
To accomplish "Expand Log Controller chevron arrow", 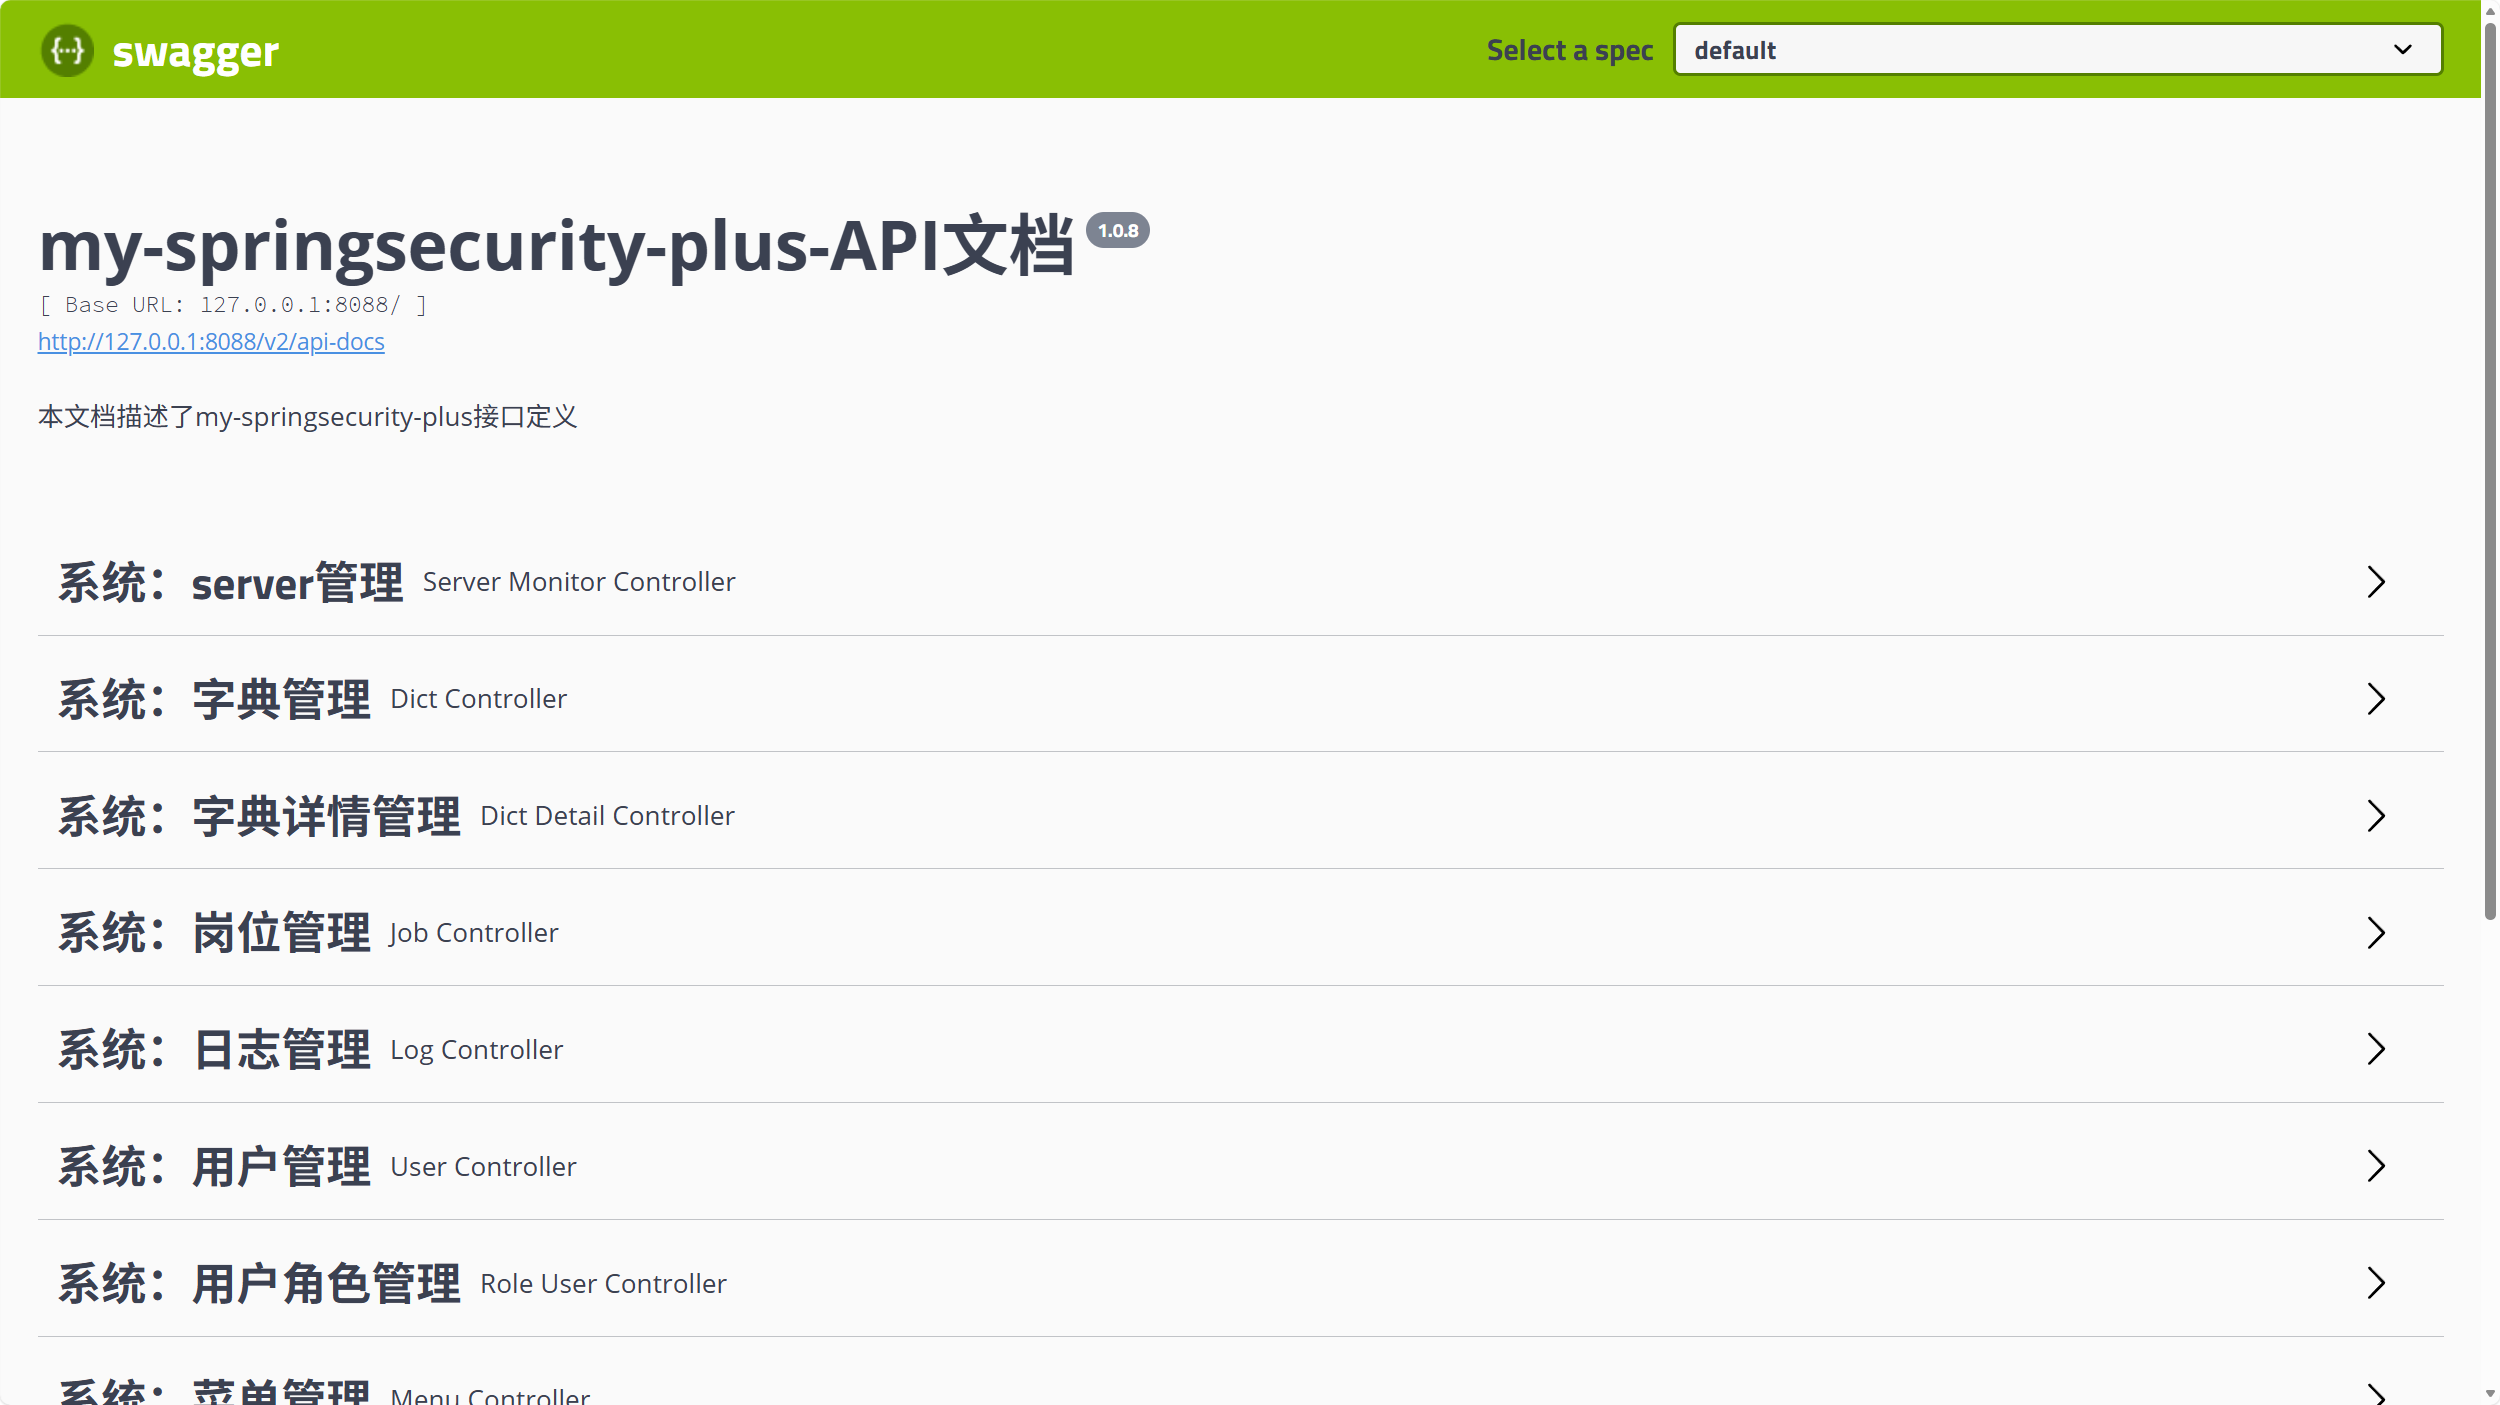I will [2376, 1049].
